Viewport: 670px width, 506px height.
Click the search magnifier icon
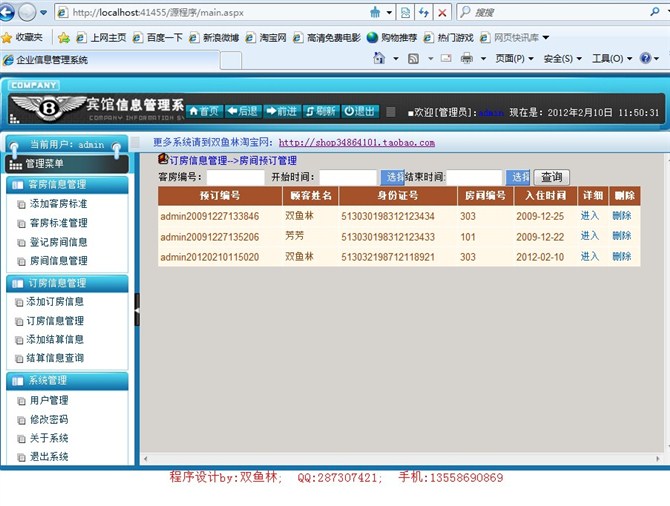(655, 12)
